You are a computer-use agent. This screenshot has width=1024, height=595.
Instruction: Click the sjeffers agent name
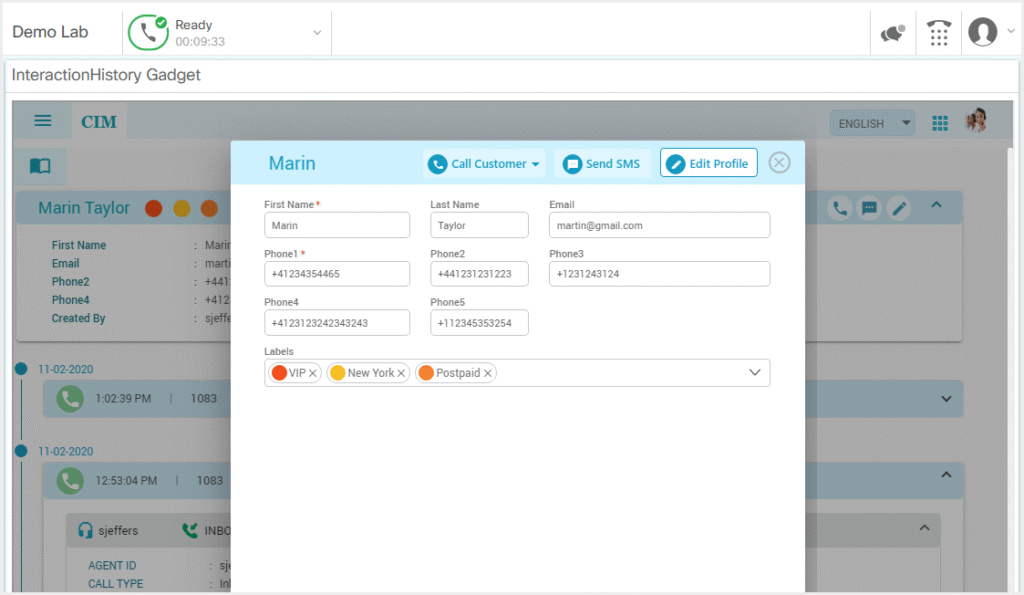[118, 531]
